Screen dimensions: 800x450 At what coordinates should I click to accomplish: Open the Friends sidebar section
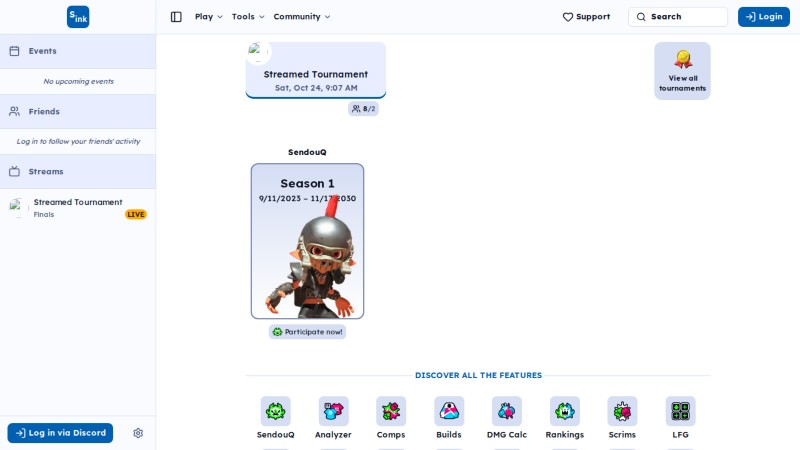(x=78, y=111)
